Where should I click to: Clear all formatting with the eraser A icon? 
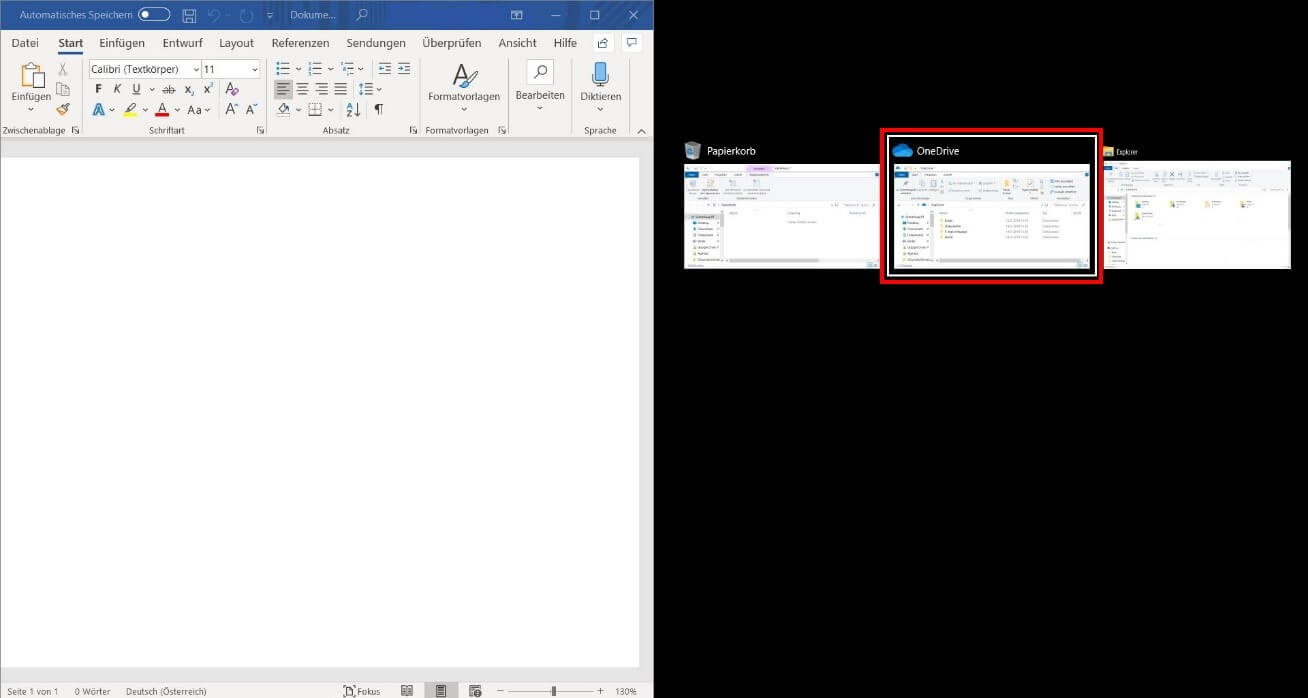click(x=232, y=89)
